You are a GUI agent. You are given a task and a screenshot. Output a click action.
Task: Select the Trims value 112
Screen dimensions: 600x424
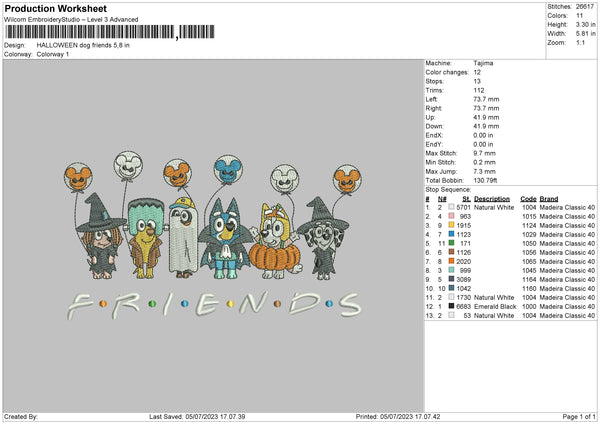(478, 90)
